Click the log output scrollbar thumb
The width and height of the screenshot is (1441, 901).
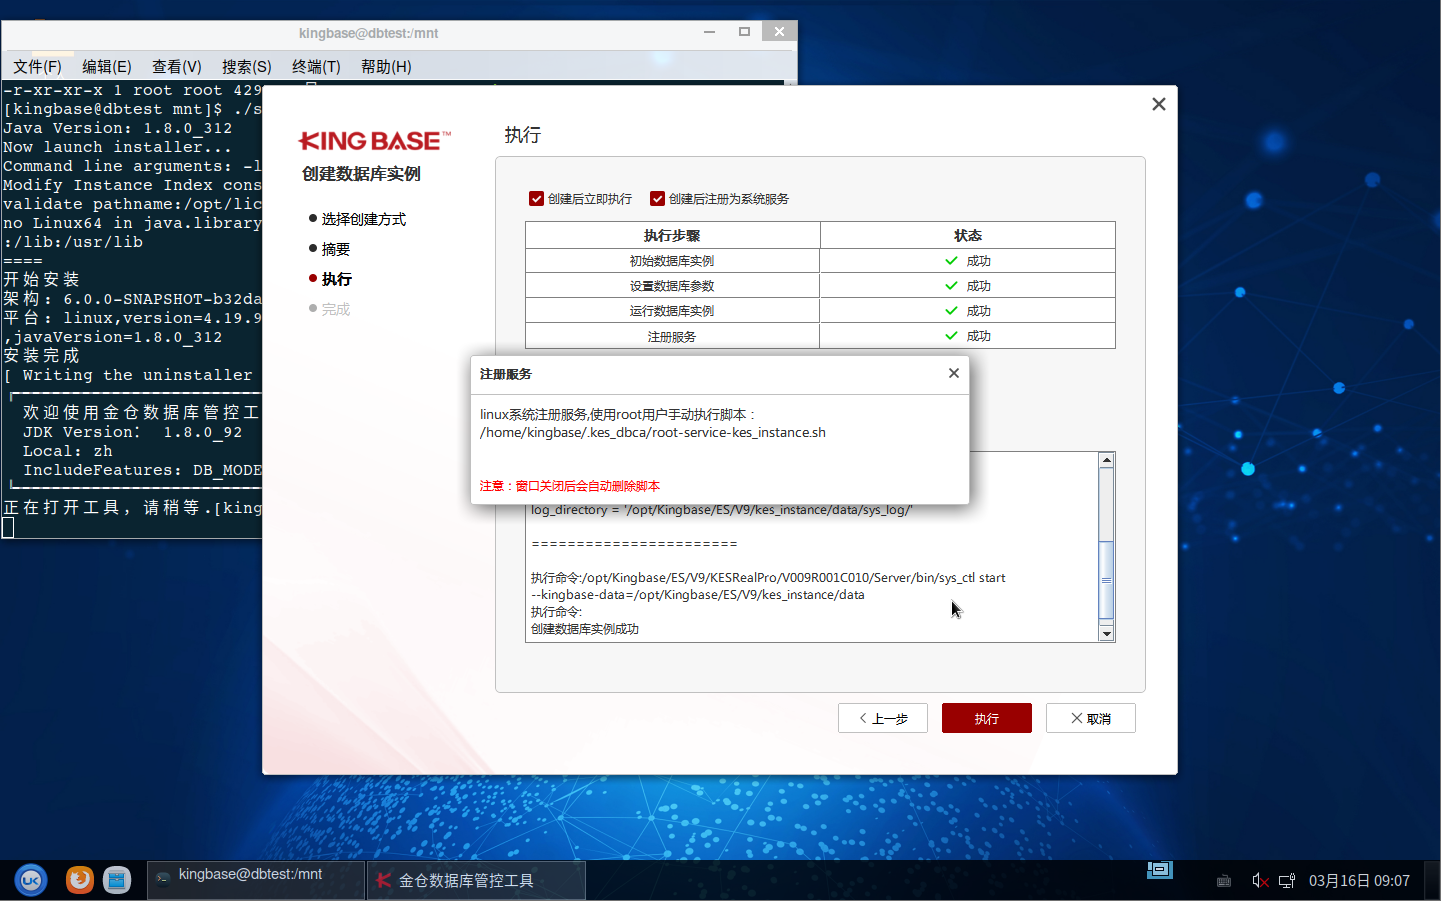click(x=1106, y=580)
